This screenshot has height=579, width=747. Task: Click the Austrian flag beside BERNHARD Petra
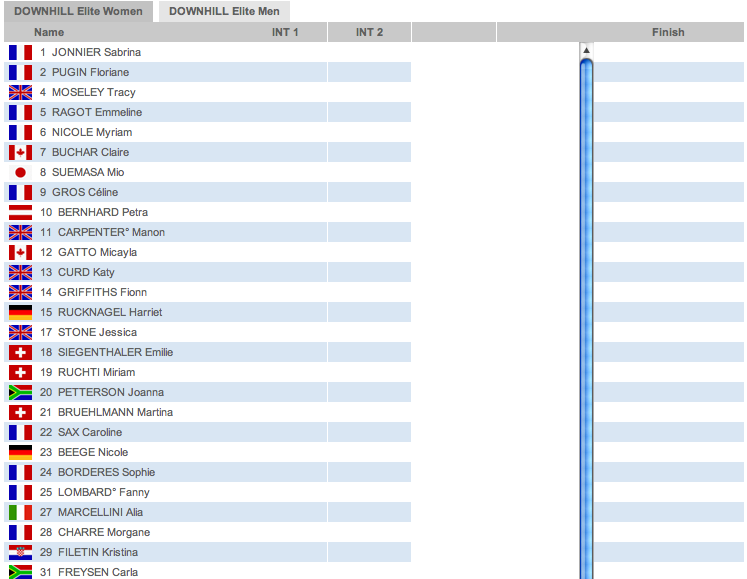click(20, 212)
